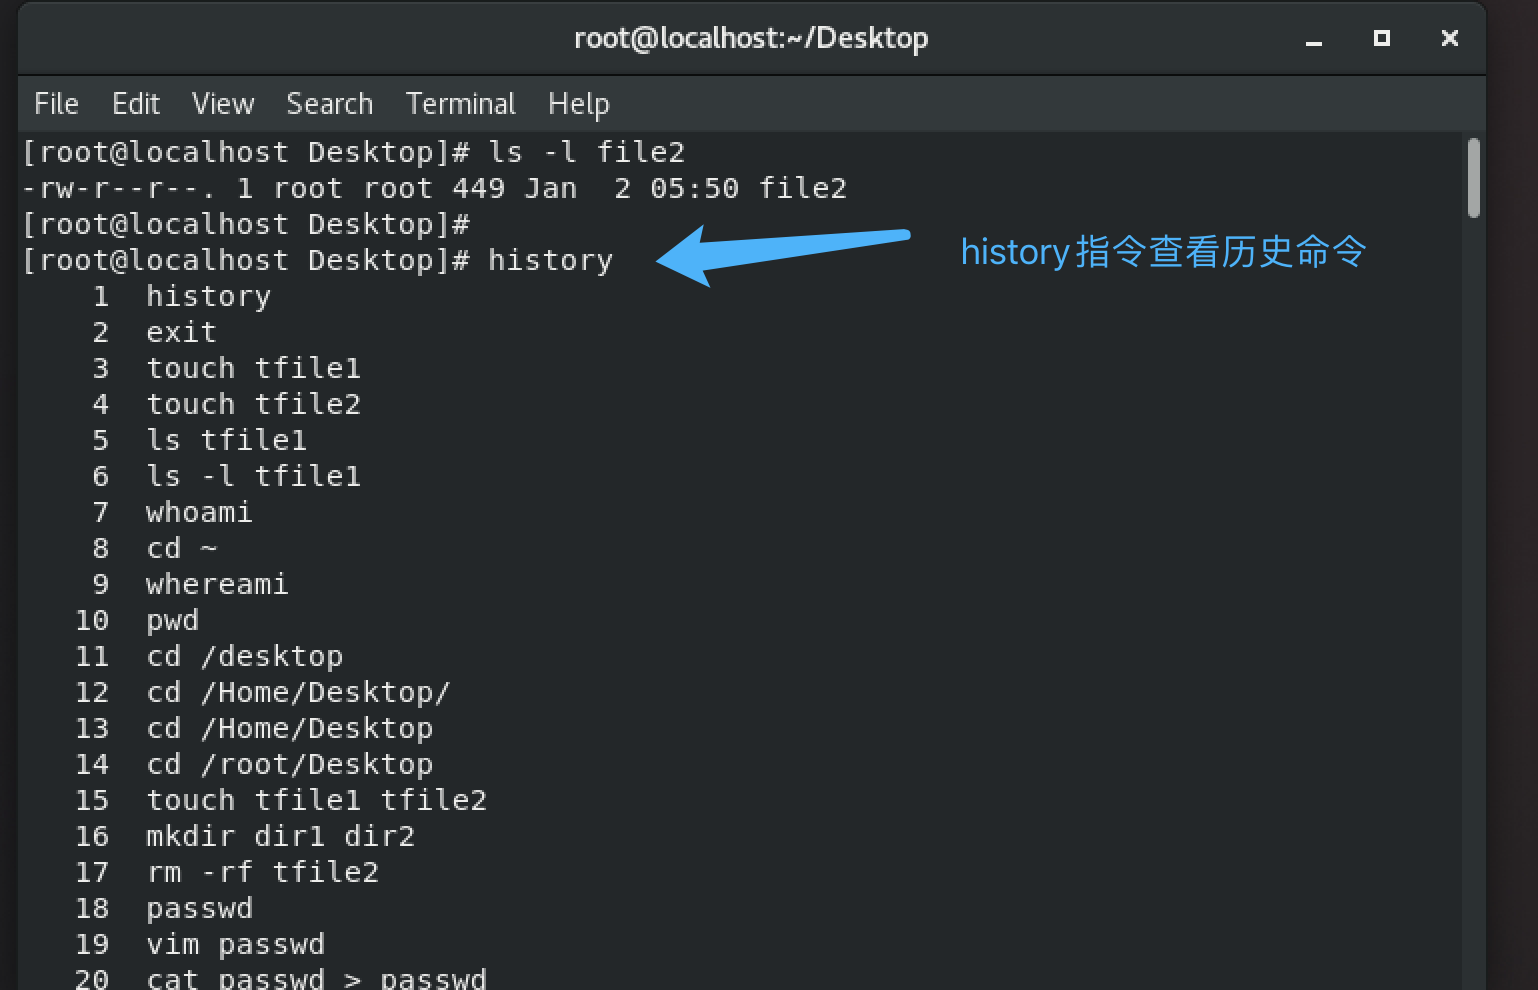Open the File menu

[56, 103]
